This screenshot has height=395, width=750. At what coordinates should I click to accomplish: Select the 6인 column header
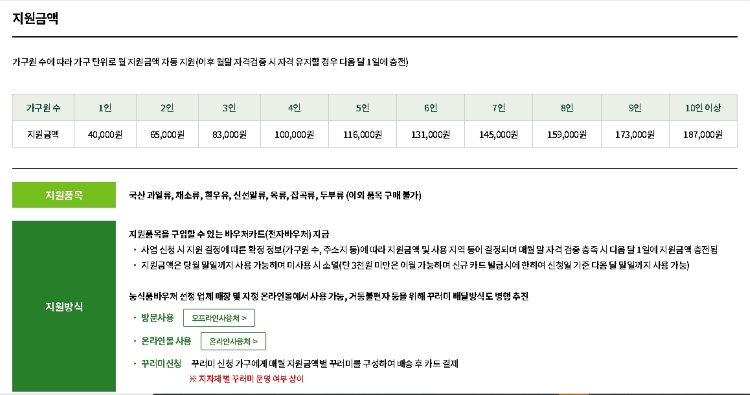coord(430,108)
